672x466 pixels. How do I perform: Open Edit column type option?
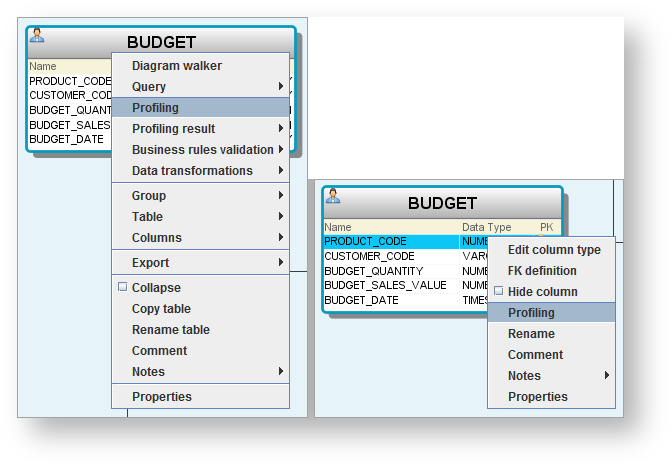pos(552,250)
